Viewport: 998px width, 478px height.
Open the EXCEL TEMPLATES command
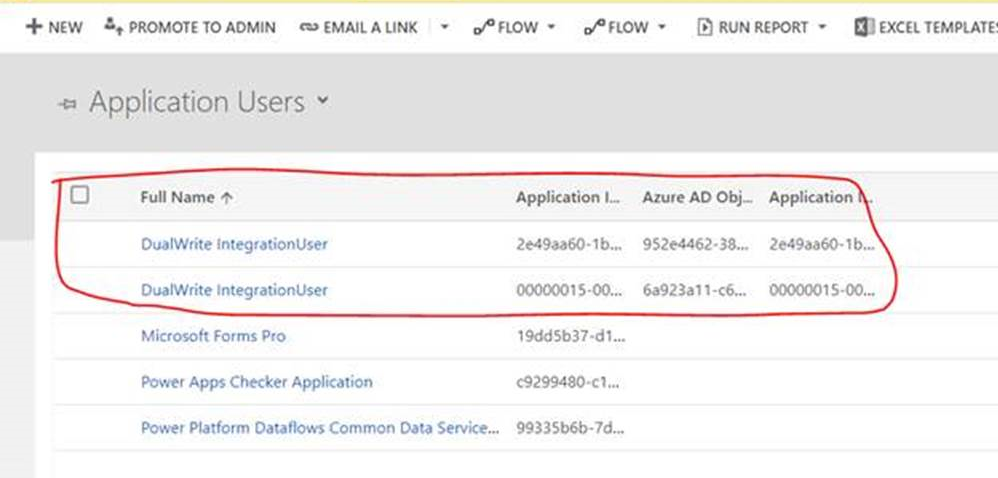click(938, 27)
